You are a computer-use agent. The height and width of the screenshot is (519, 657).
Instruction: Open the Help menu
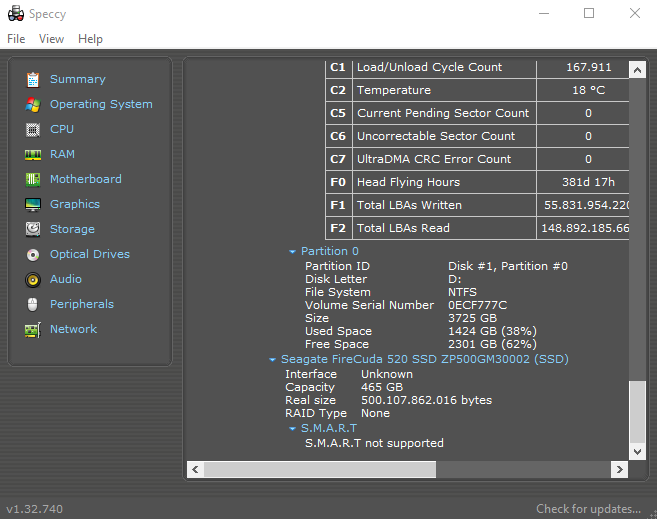tap(90, 39)
